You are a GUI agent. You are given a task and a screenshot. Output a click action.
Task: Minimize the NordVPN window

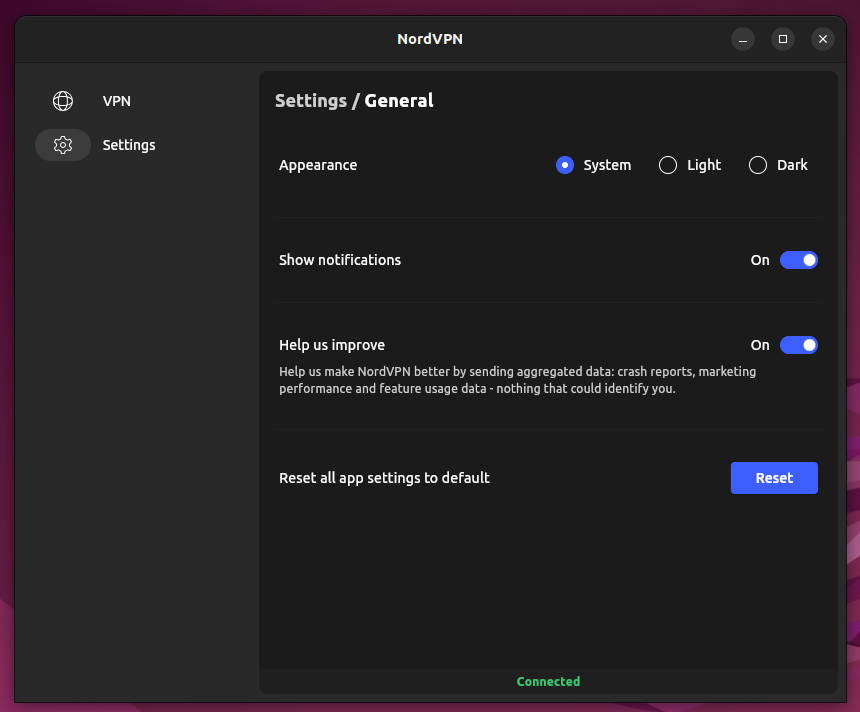pyautogui.click(x=743, y=39)
